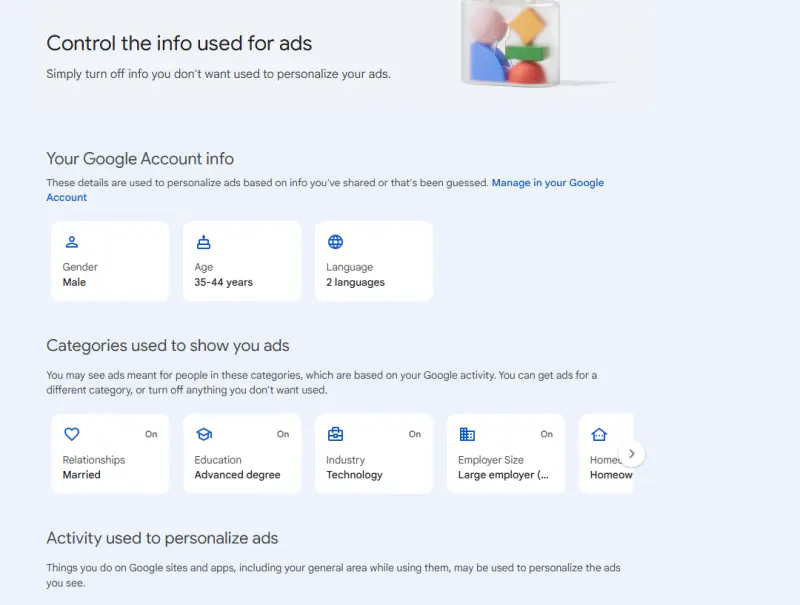Image resolution: width=800 pixels, height=605 pixels.
Task: Click the Employer Size building icon
Action: 467,434
